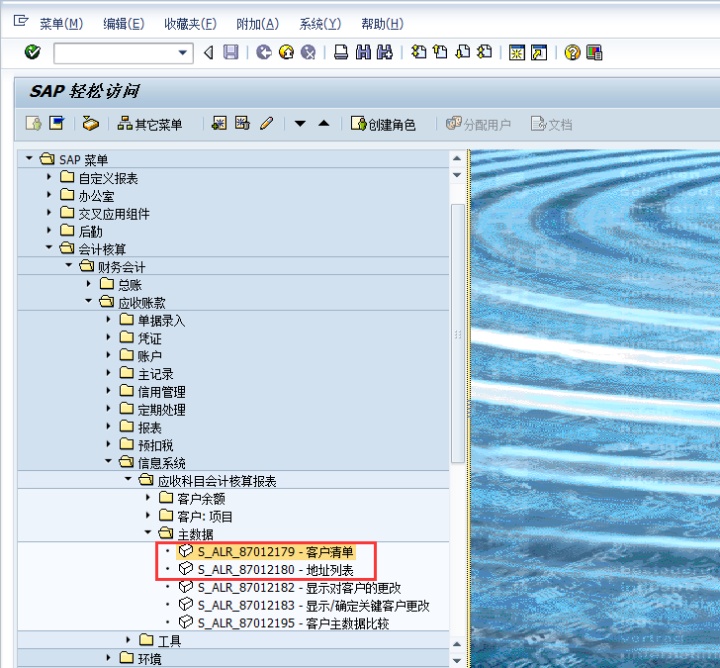The width and height of the screenshot is (720, 668).
Task: Click the Move Favorites Up arrow
Action: (x=324, y=123)
